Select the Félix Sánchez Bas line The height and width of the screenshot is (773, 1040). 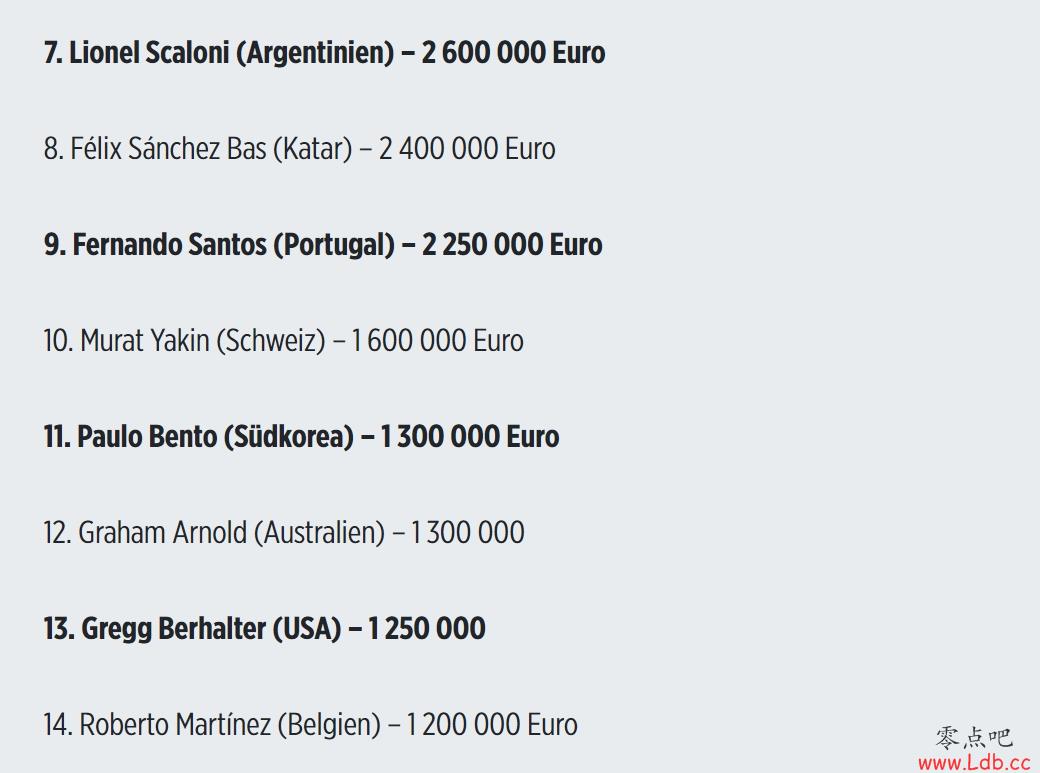(300, 149)
